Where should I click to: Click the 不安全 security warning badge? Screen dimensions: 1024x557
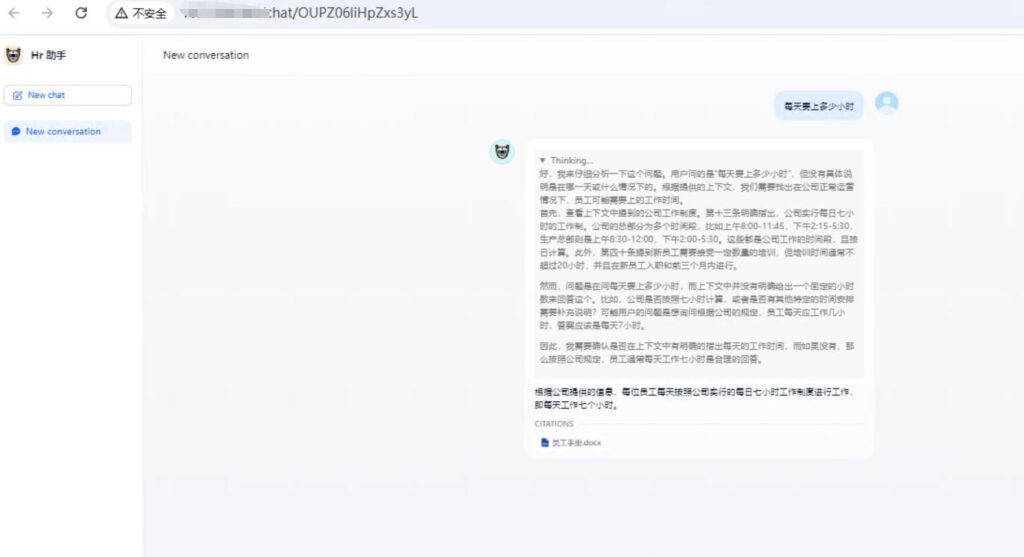[140, 13]
